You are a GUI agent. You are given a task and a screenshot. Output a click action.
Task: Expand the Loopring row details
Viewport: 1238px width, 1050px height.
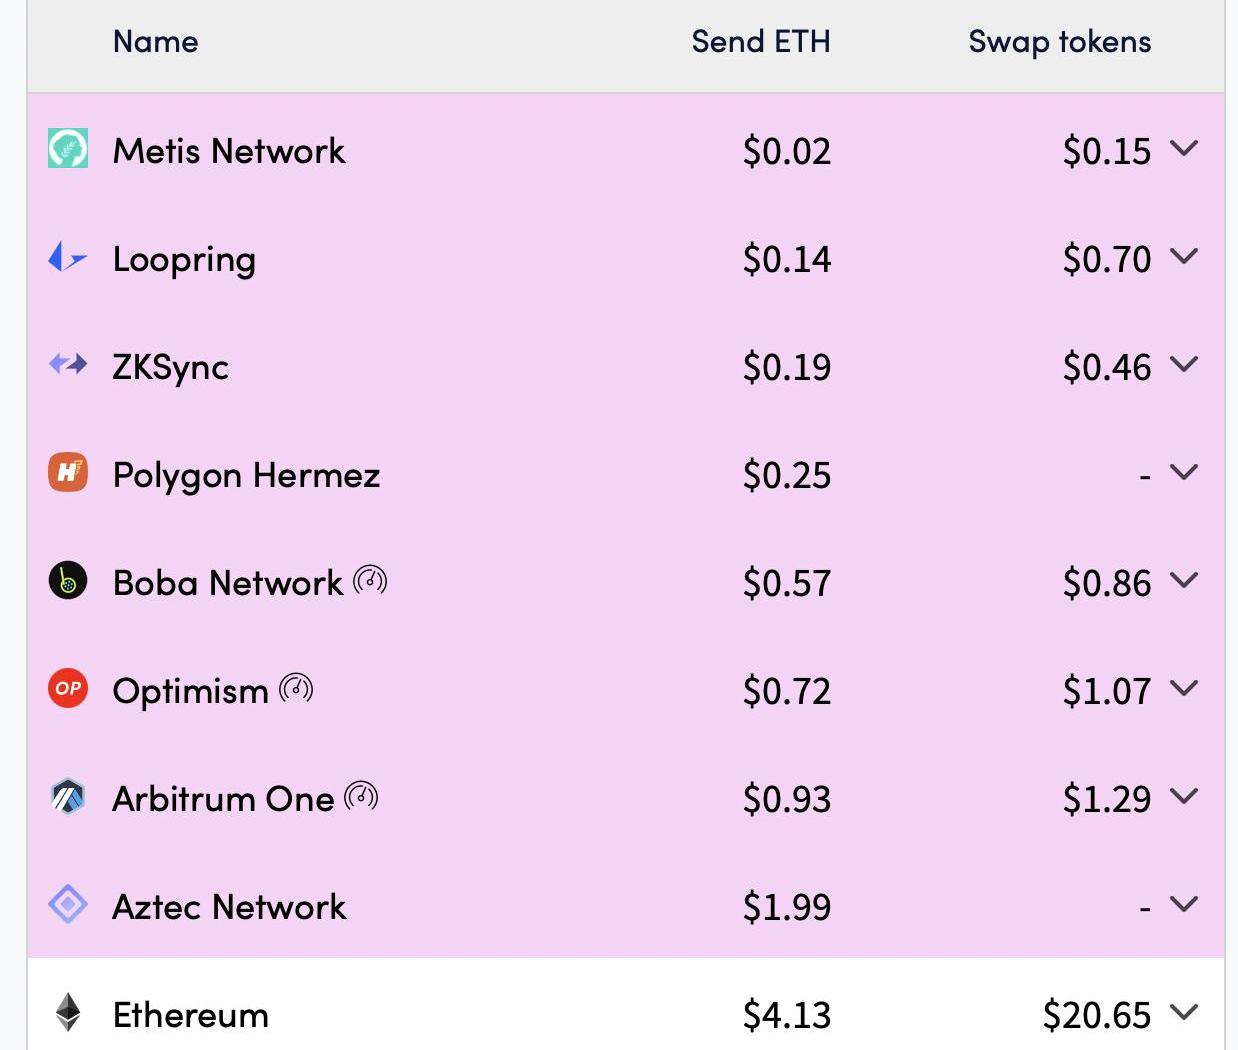[1184, 257]
